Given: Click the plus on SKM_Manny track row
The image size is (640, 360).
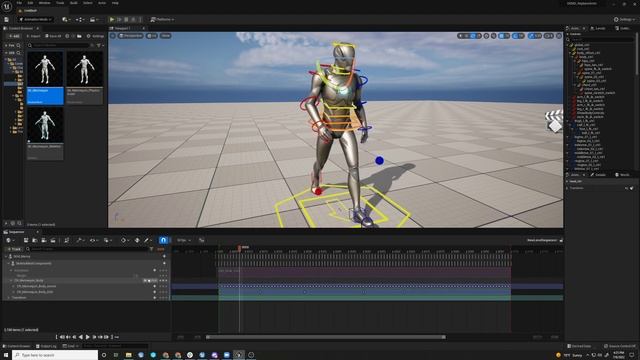Looking at the screenshot, I should tap(164, 256).
